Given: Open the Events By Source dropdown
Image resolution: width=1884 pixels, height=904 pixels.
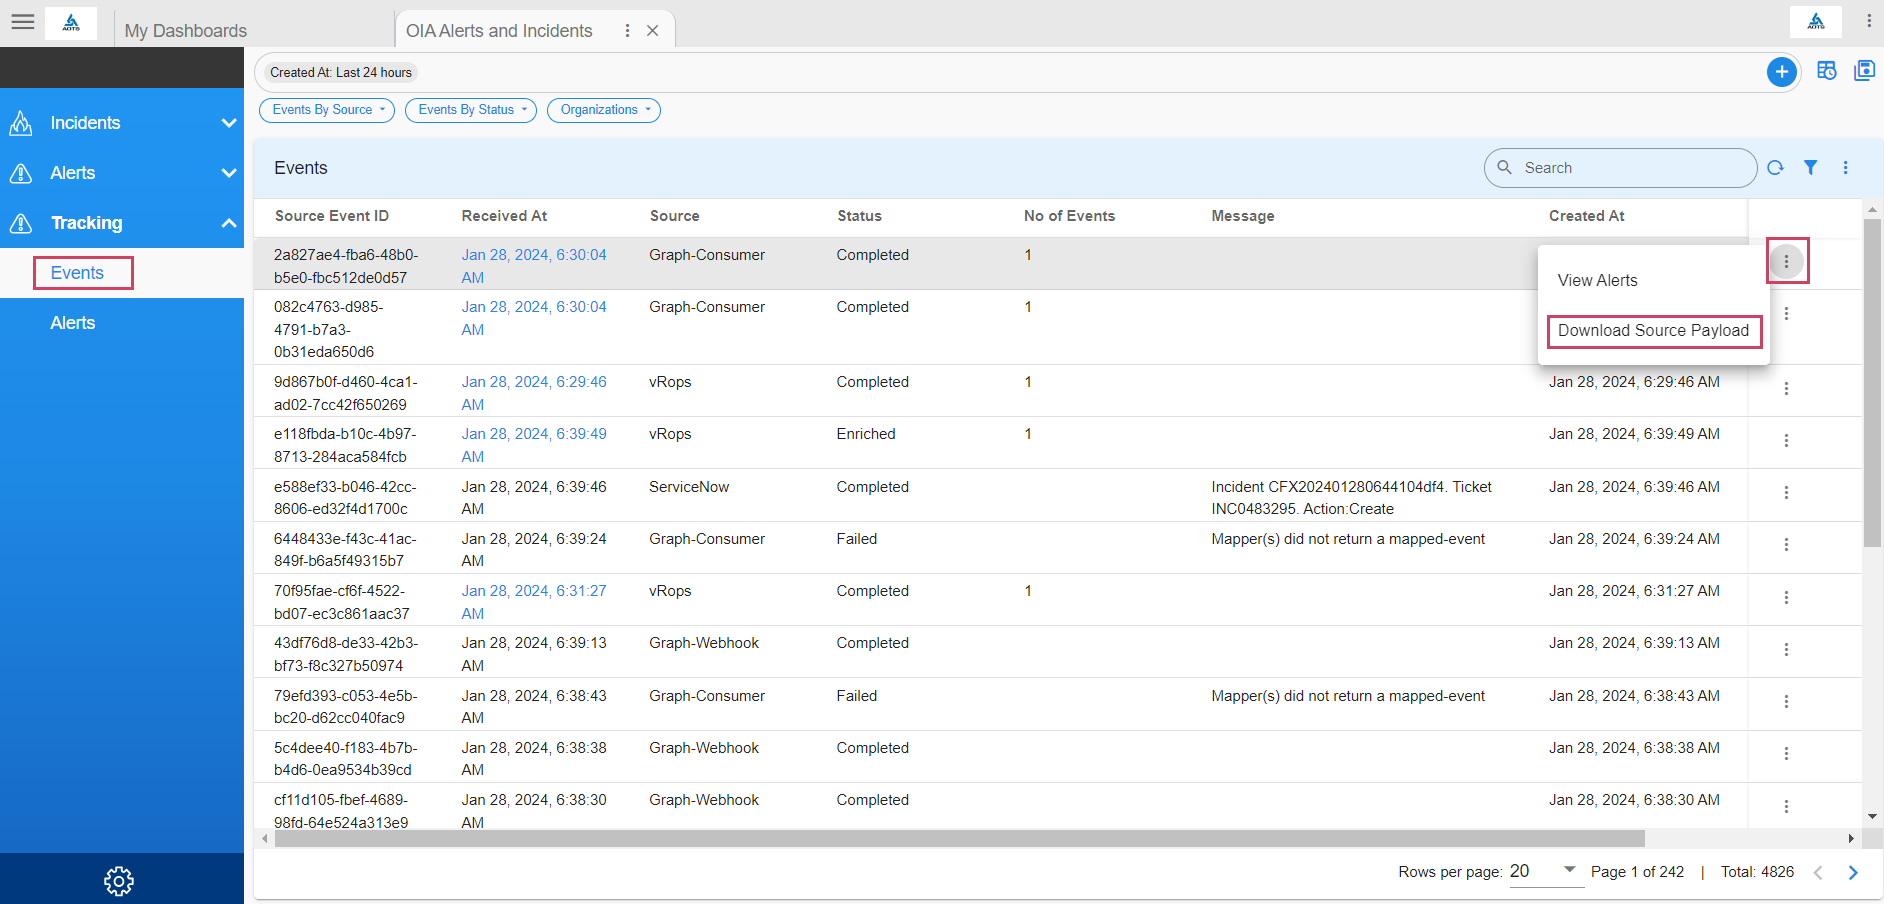Looking at the screenshot, I should click(327, 110).
